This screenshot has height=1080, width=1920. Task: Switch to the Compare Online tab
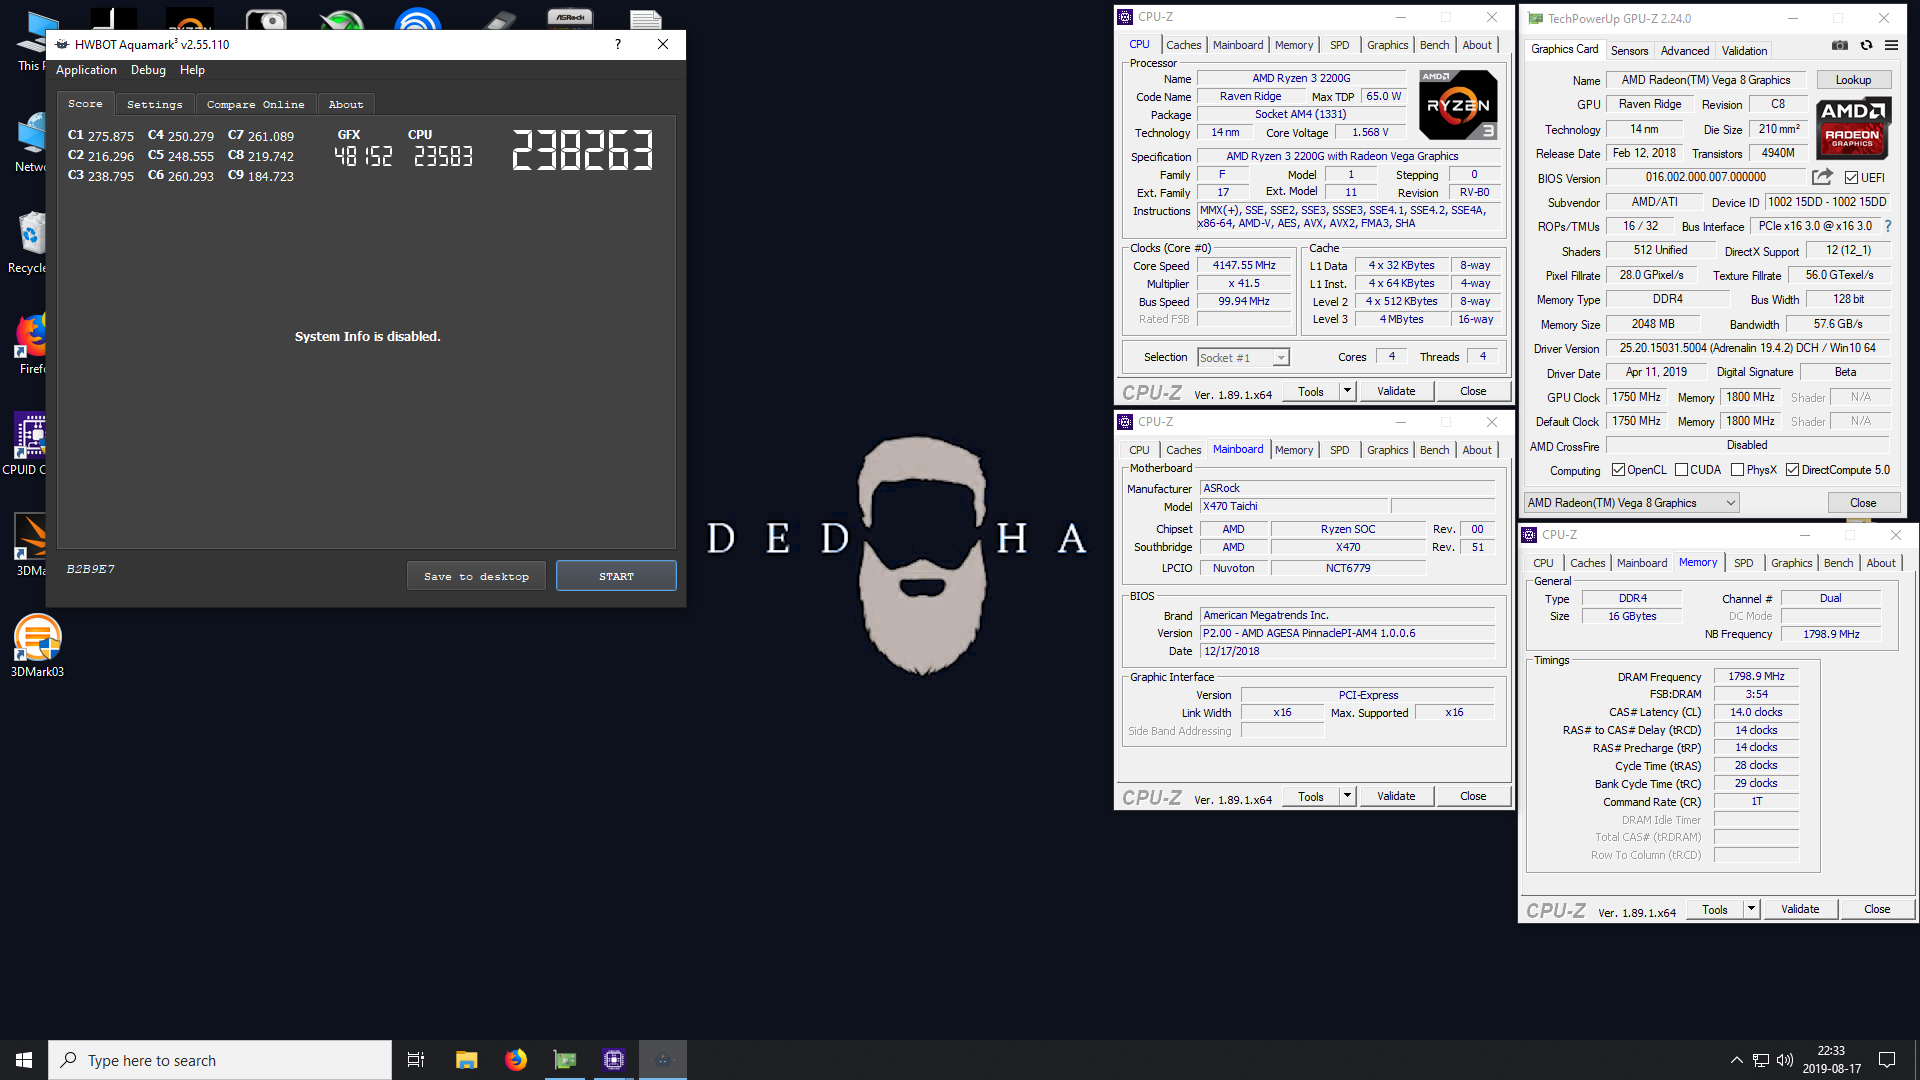point(255,104)
